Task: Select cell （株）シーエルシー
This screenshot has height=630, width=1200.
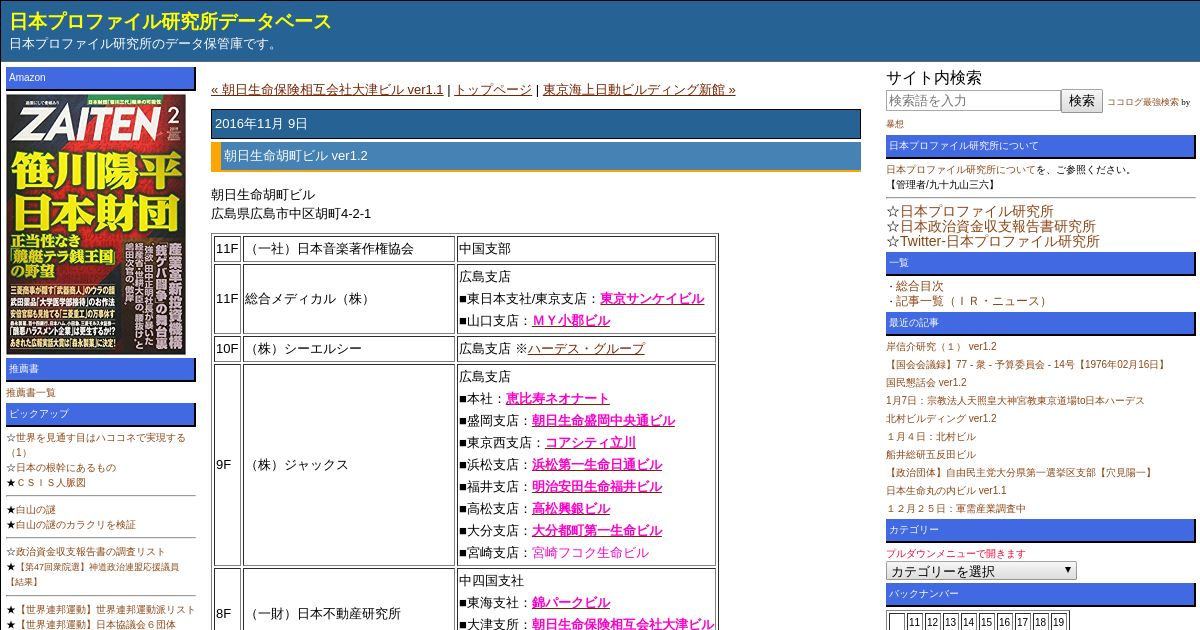Action: click(349, 349)
